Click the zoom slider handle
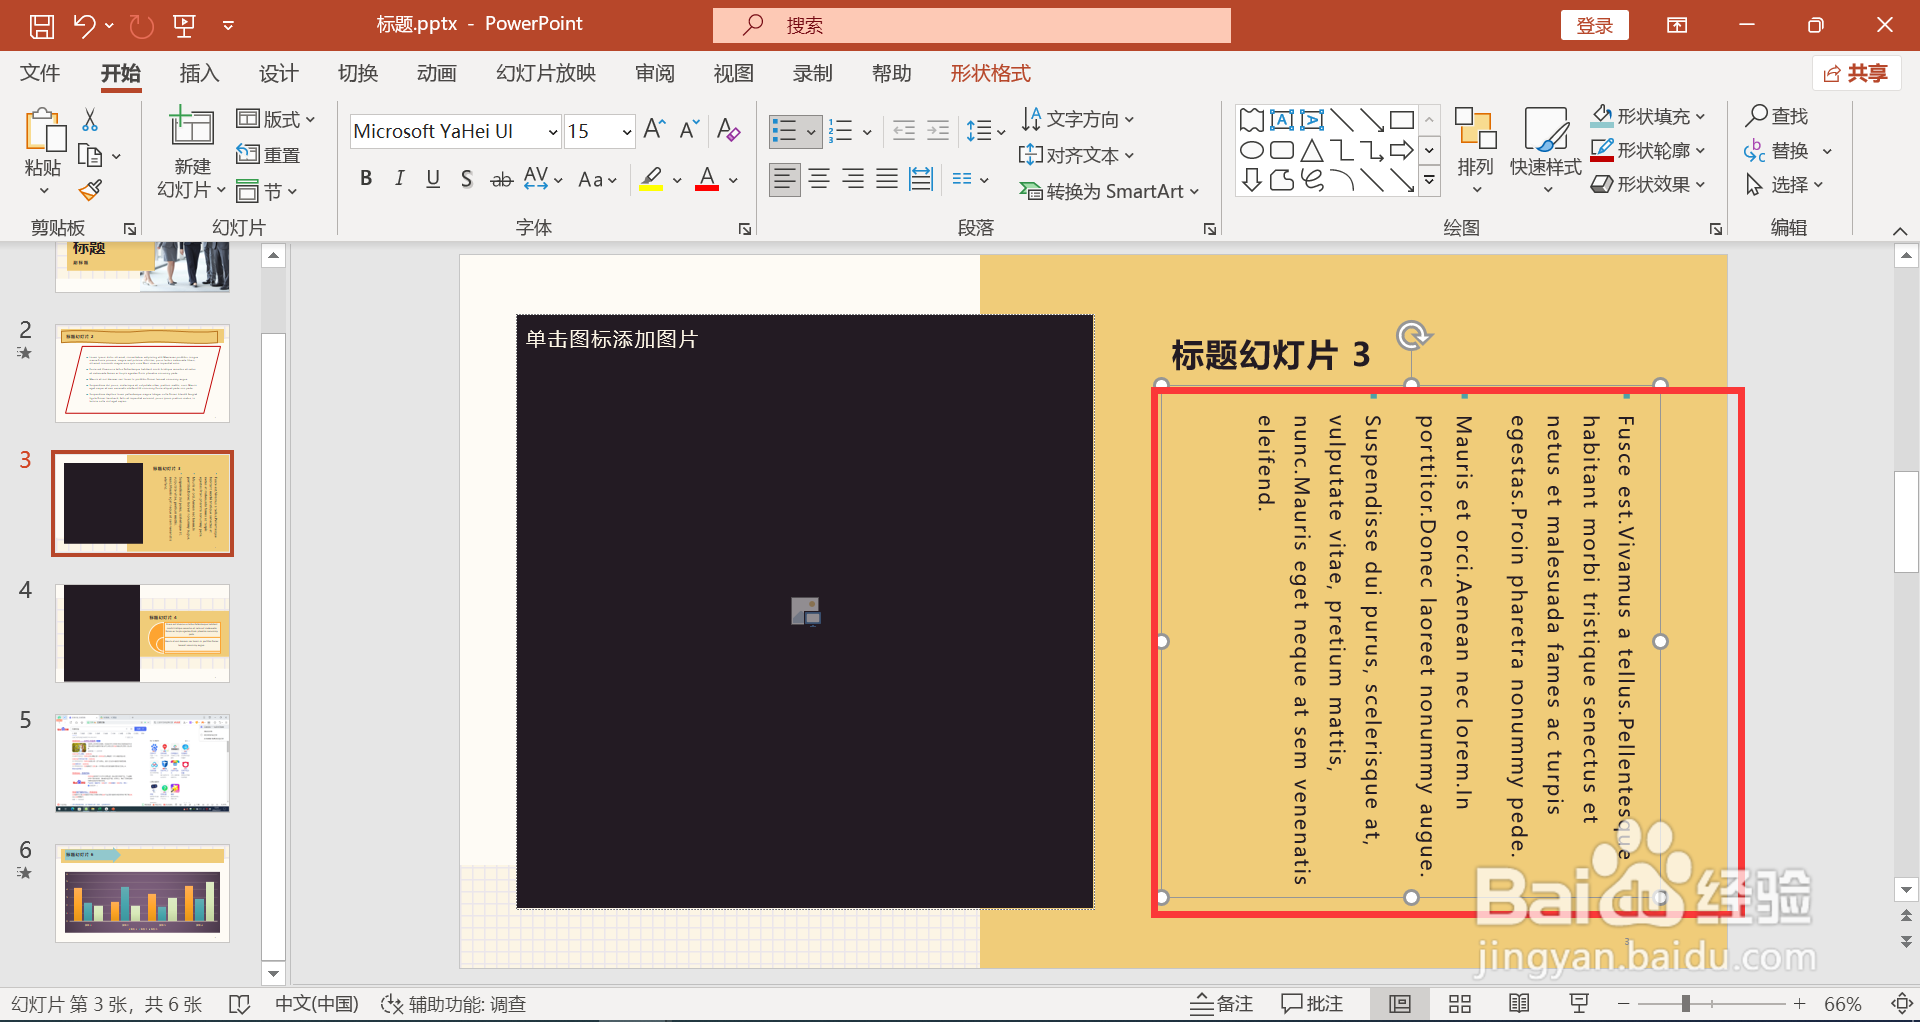This screenshot has height=1022, width=1920. 1686,1003
